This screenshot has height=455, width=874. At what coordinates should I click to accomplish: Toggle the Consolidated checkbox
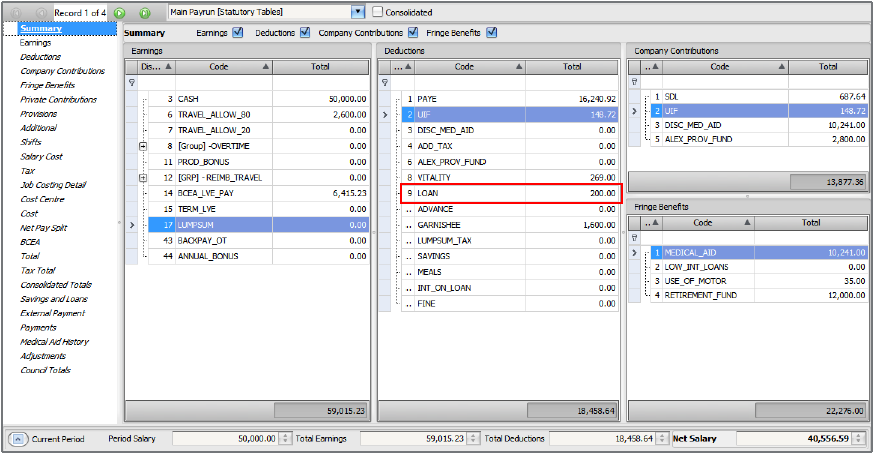pyautogui.click(x=377, y=12)
